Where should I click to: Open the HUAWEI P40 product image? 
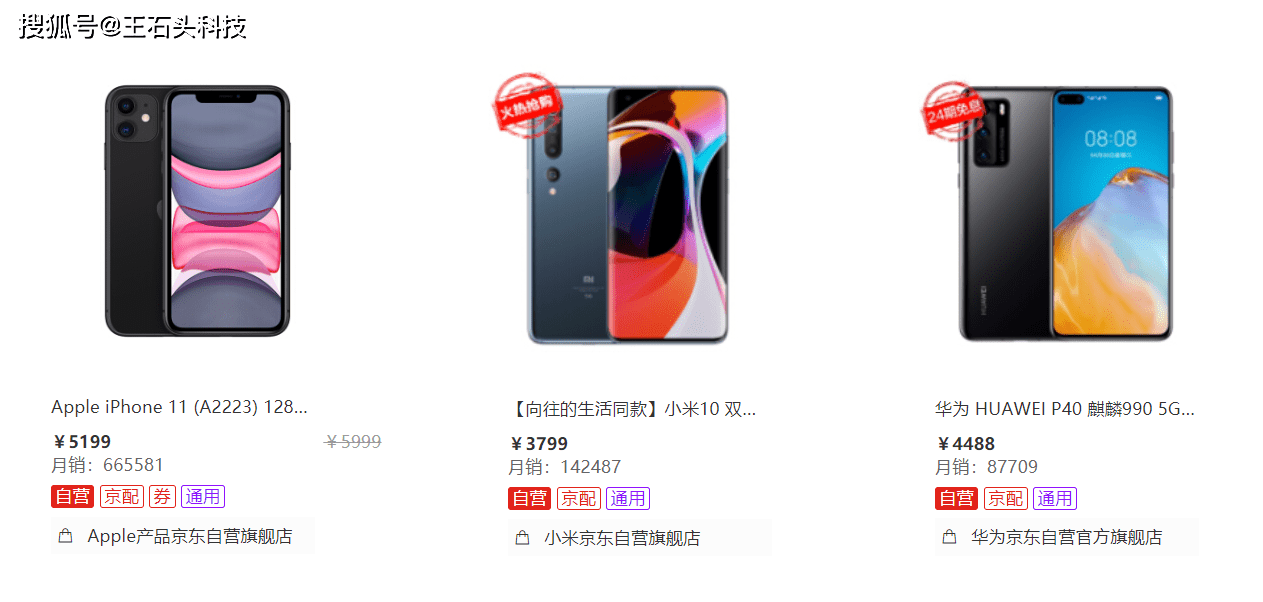click(1064, 214)
